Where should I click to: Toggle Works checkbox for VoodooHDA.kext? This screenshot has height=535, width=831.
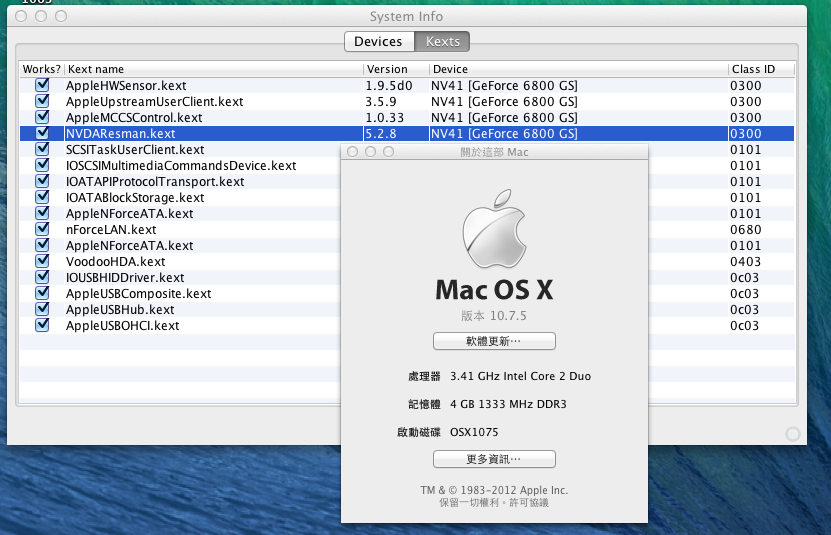tap(42, 261)
